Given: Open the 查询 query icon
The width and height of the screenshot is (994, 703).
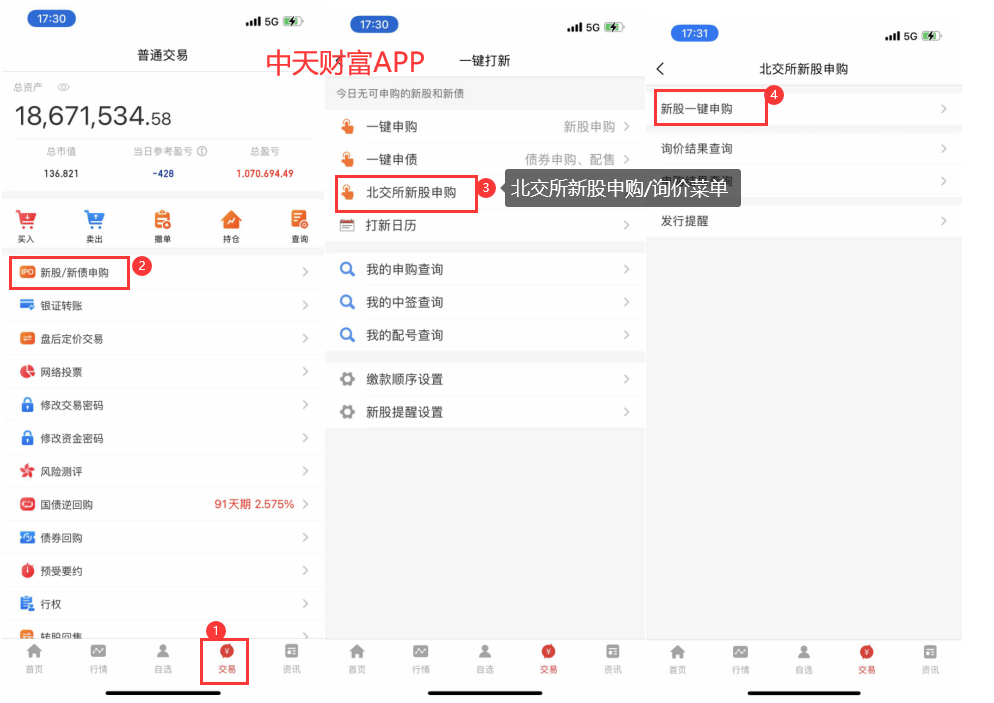Looking at the screenshot, I should tap(299, 220).
